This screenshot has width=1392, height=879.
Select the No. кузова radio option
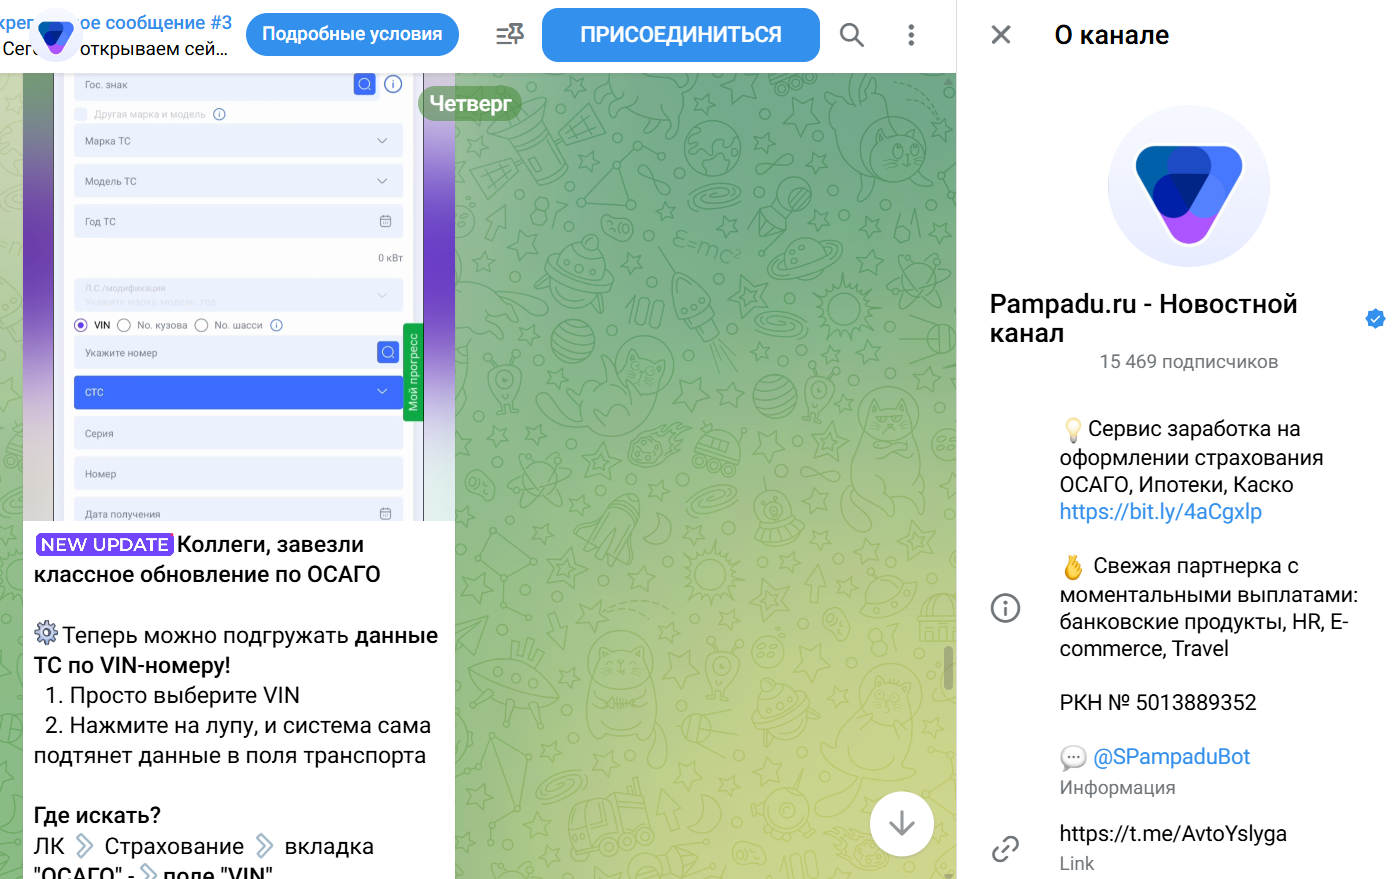tap(124, 325)
